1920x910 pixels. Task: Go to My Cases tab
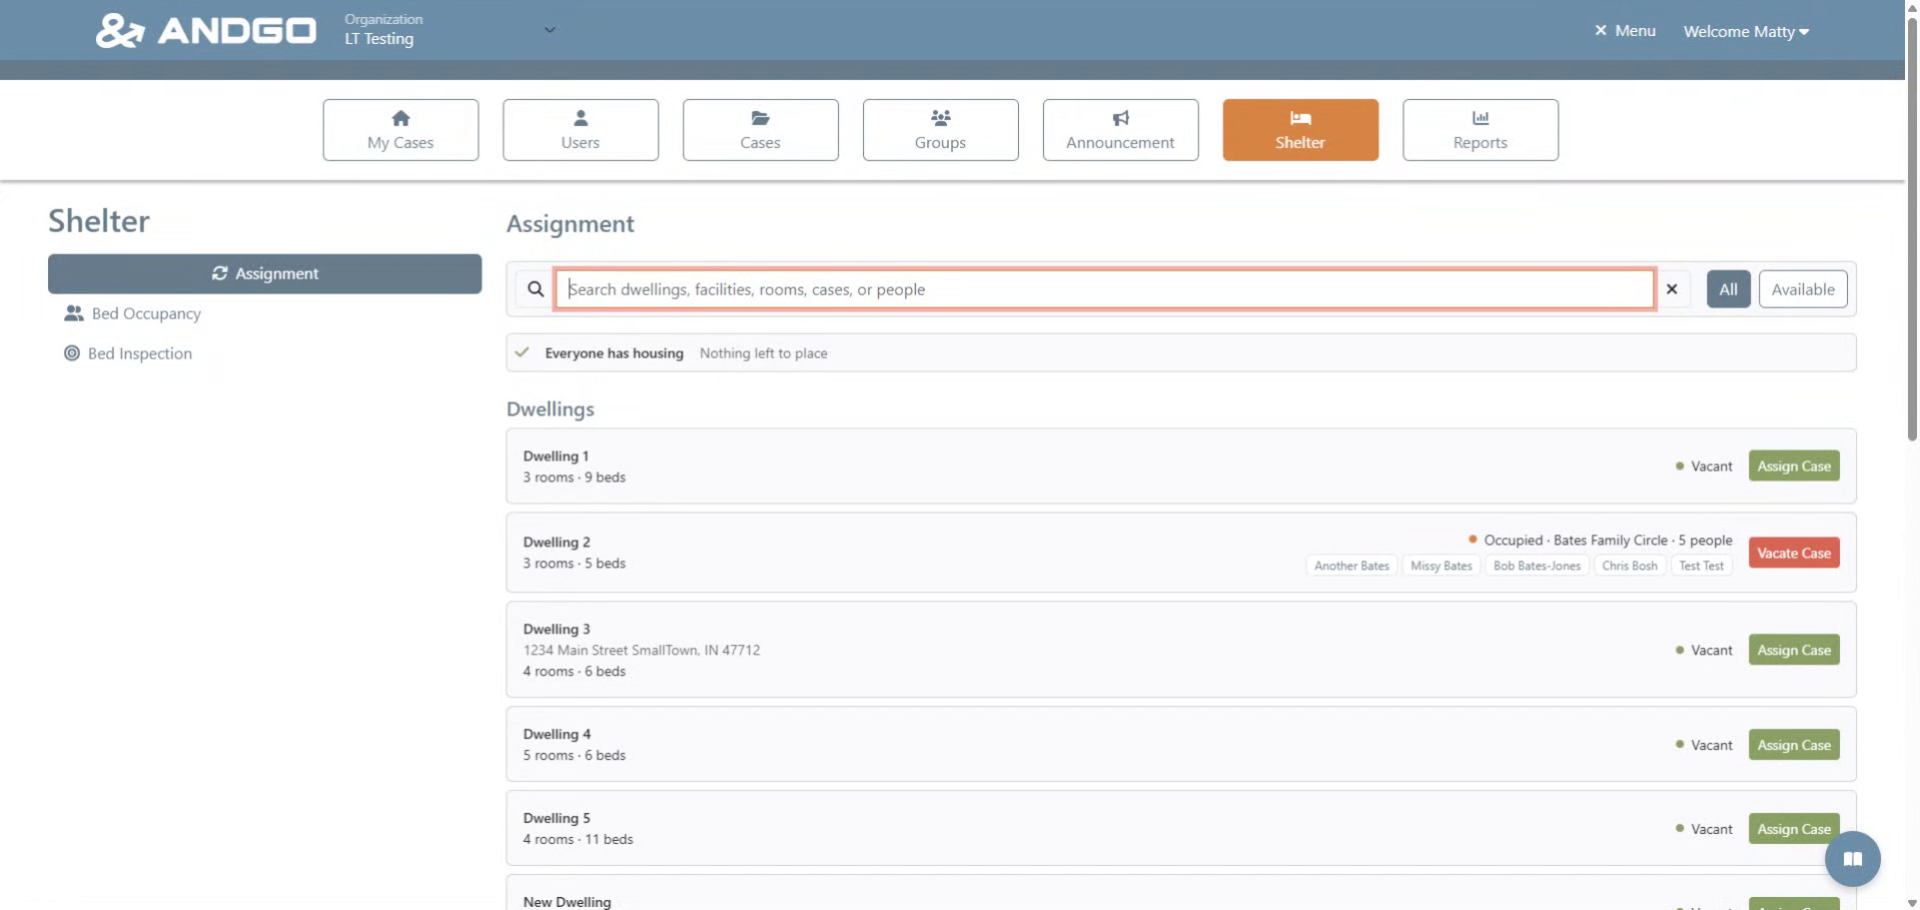(401, 130)
